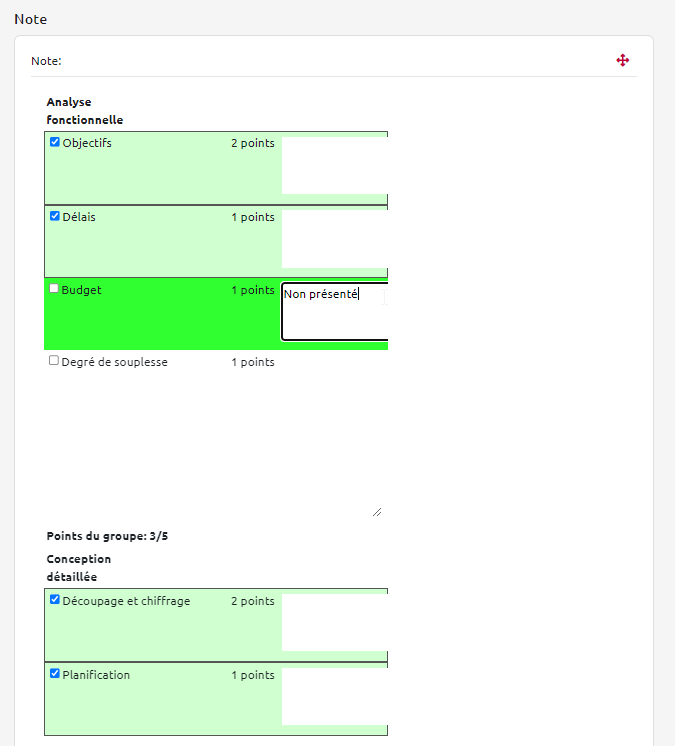The height and width of the screenshot is (746, 675).
Task: Click the "Non présenté" text field
Action: 334,311
